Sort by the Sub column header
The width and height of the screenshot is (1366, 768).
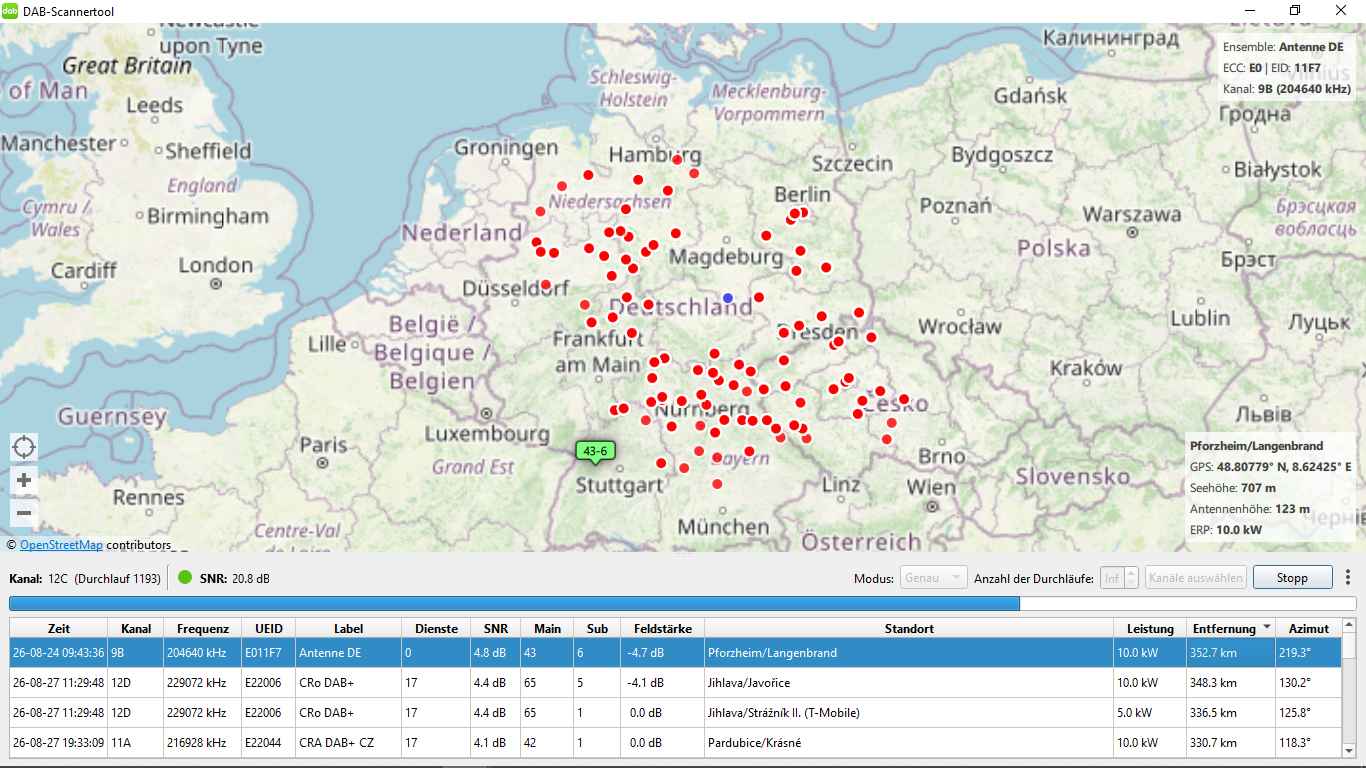pos(597,628)
